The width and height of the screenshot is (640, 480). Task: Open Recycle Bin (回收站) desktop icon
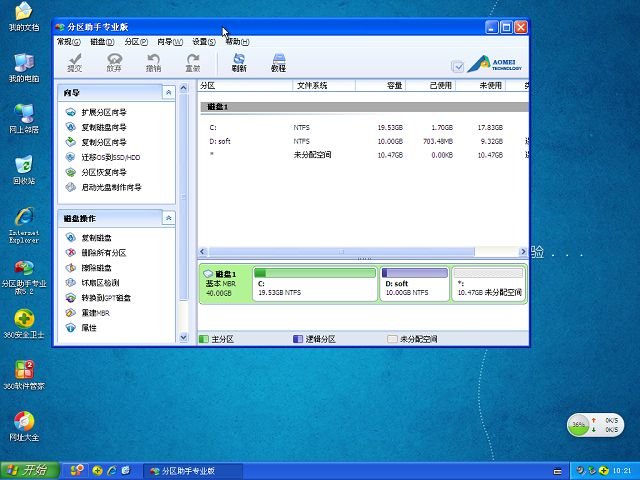[24, 170]
